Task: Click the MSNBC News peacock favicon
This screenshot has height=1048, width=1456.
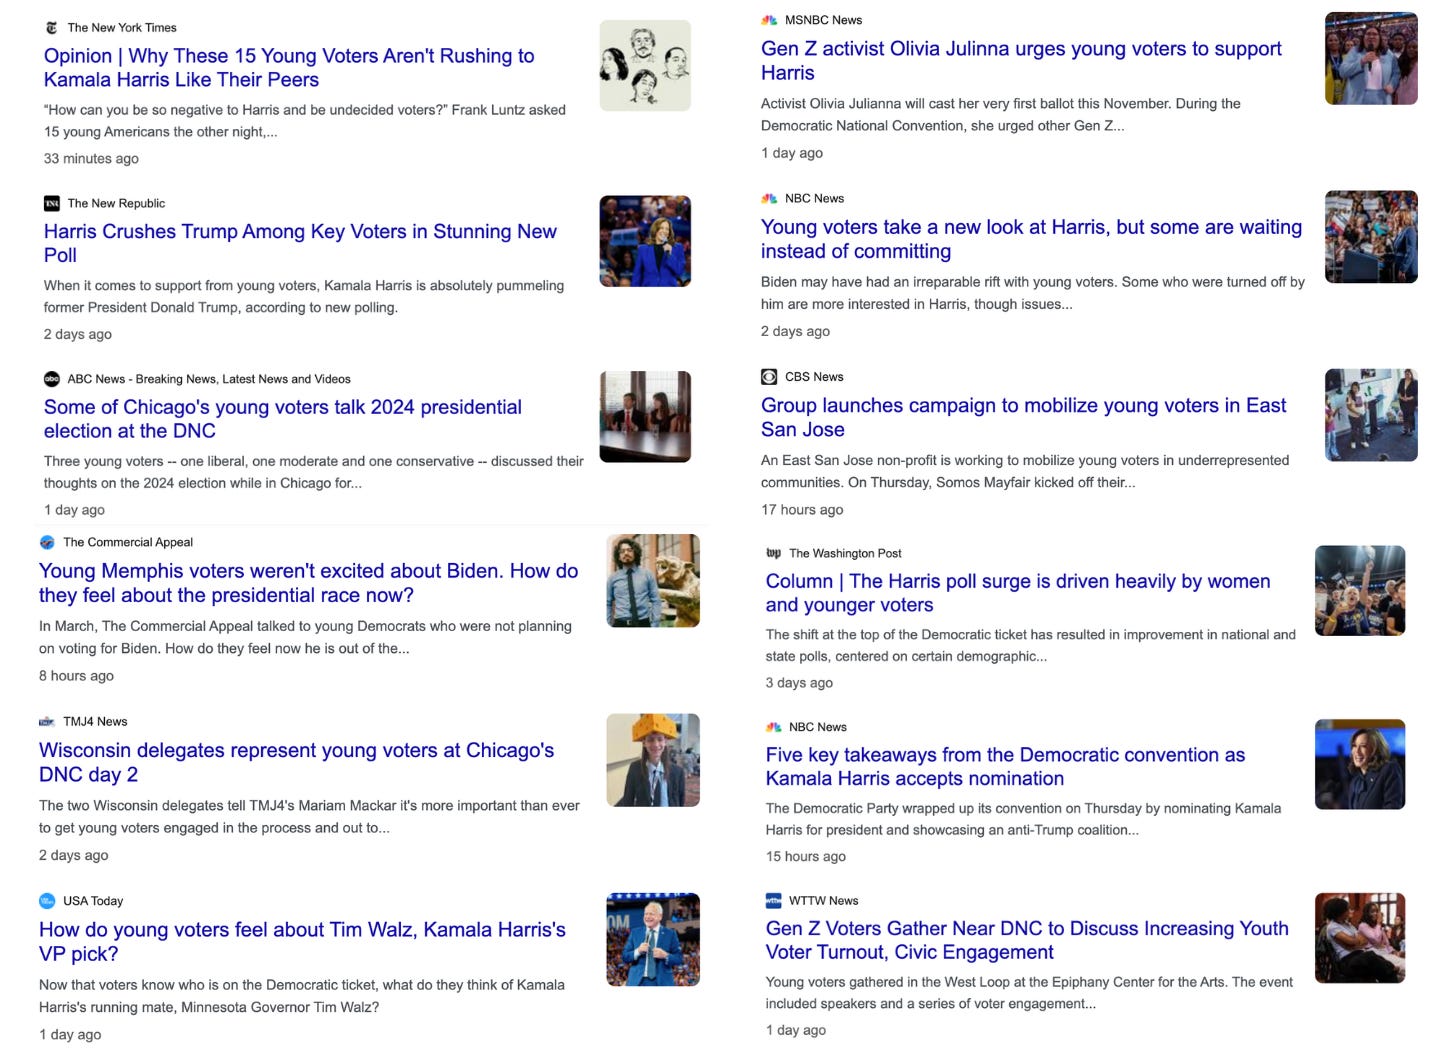Action: [769, 20]
